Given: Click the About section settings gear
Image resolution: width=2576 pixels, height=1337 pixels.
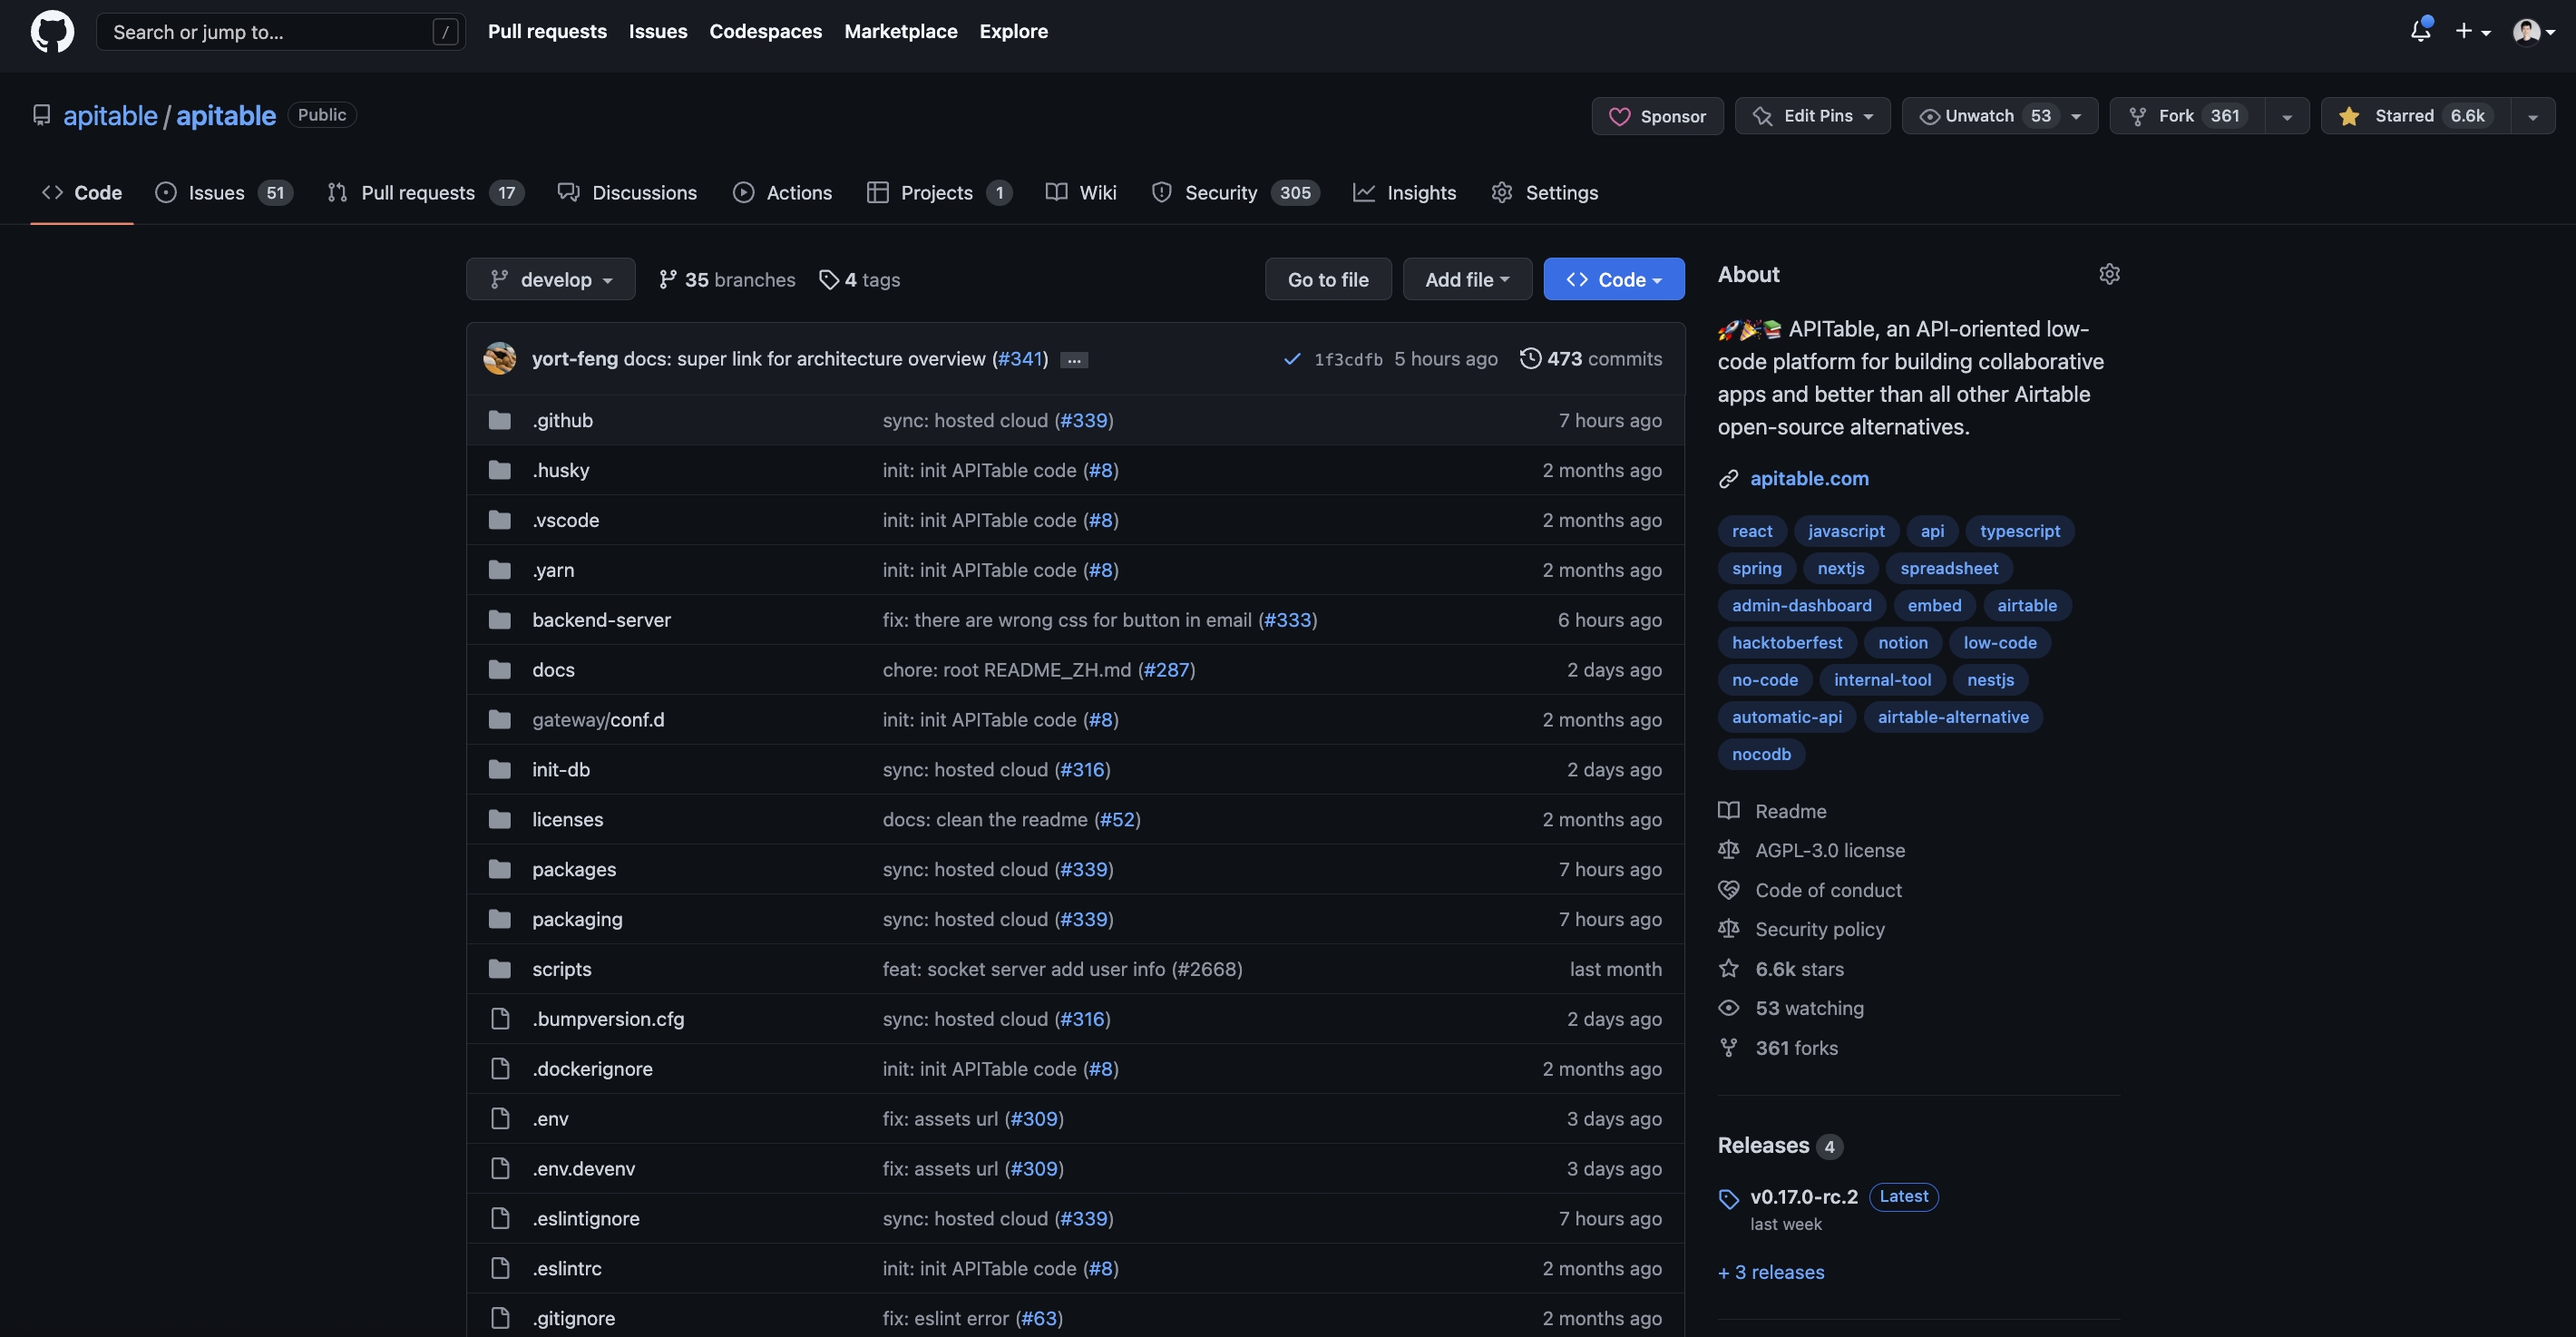Looking at the screenshot, I should pyautogui.click(x=2109, y=274).
